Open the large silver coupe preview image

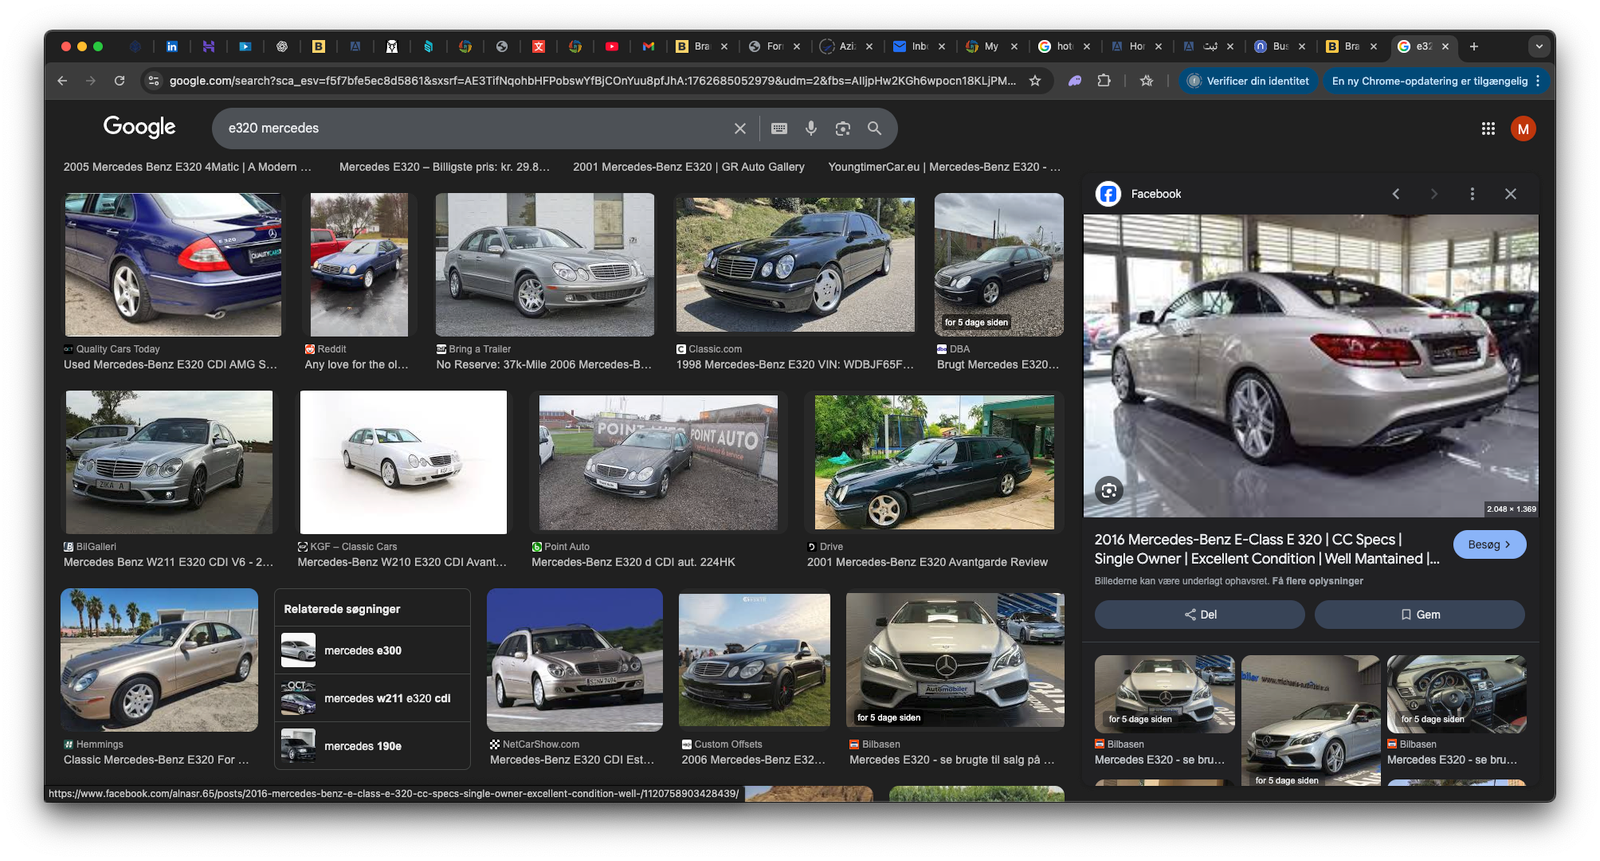coord(1311,366)
